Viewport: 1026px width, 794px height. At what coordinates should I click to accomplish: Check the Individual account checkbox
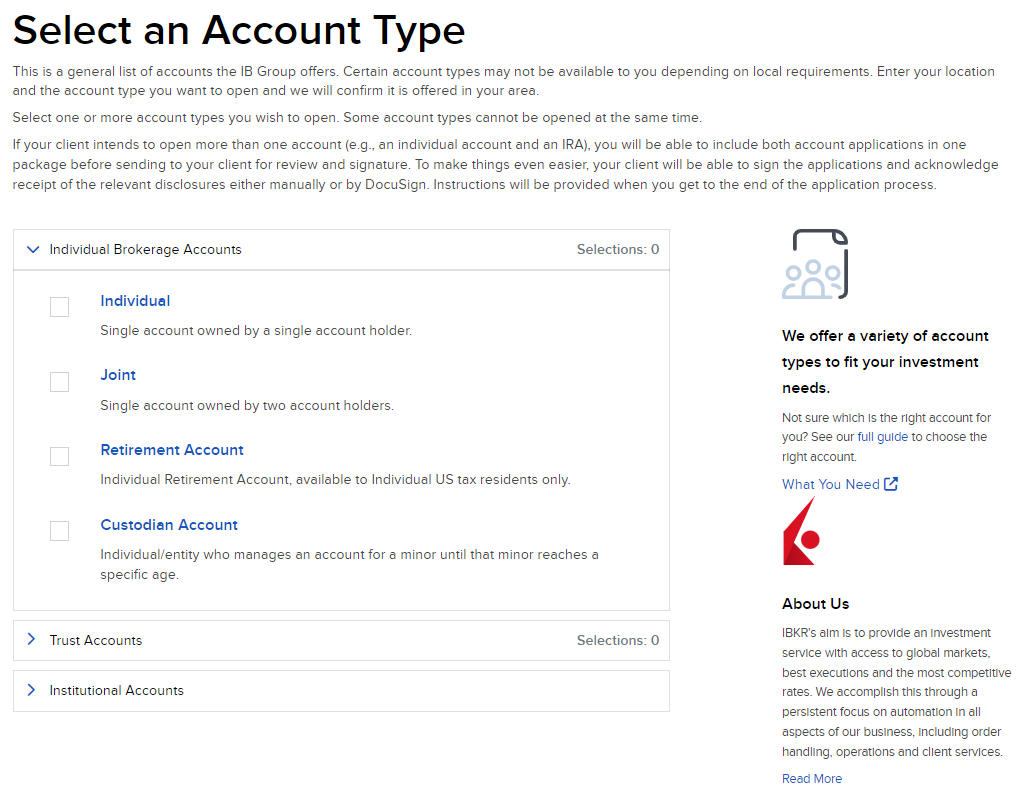[59, 307]
